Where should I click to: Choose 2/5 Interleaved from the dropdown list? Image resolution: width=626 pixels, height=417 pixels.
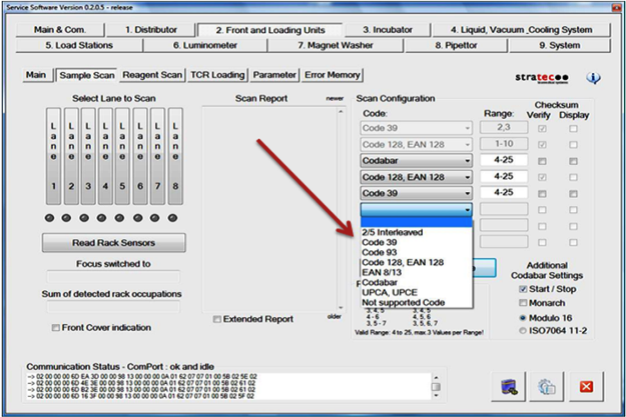(392, 232)
